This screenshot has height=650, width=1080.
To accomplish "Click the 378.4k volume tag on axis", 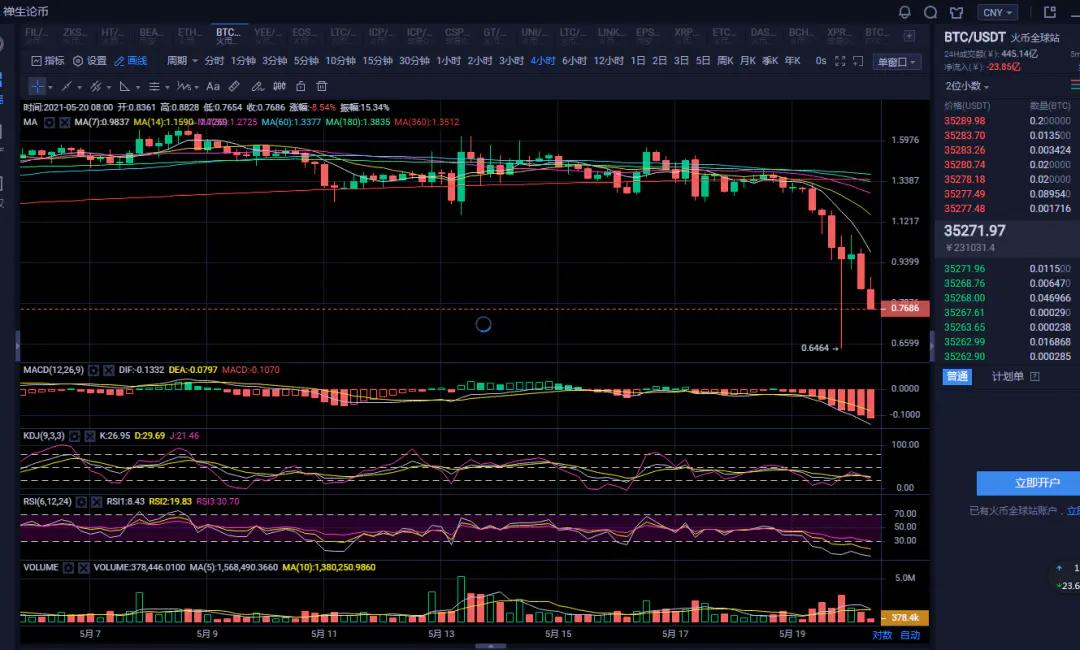I will [905, 618].
